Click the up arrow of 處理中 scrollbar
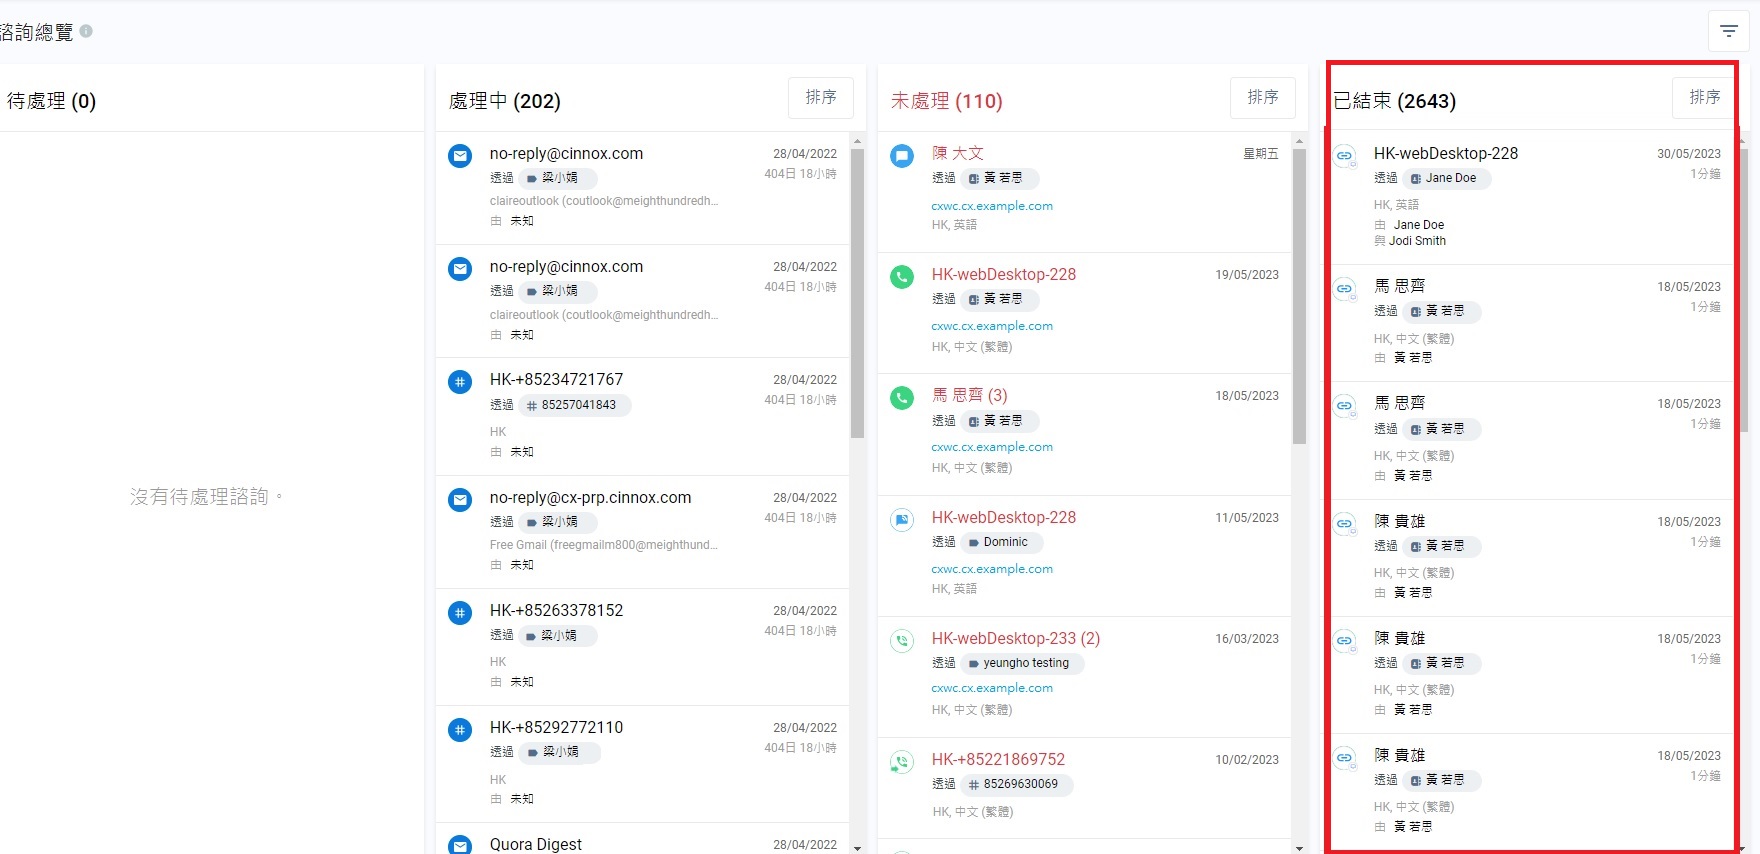 (x=857, y=141)
